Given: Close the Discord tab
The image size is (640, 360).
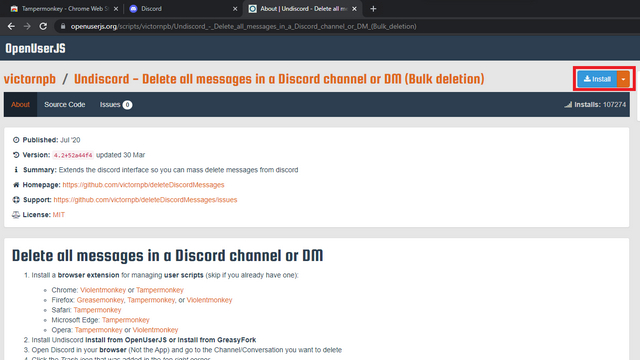Looking at the screenshot, I should click(235, 9).
